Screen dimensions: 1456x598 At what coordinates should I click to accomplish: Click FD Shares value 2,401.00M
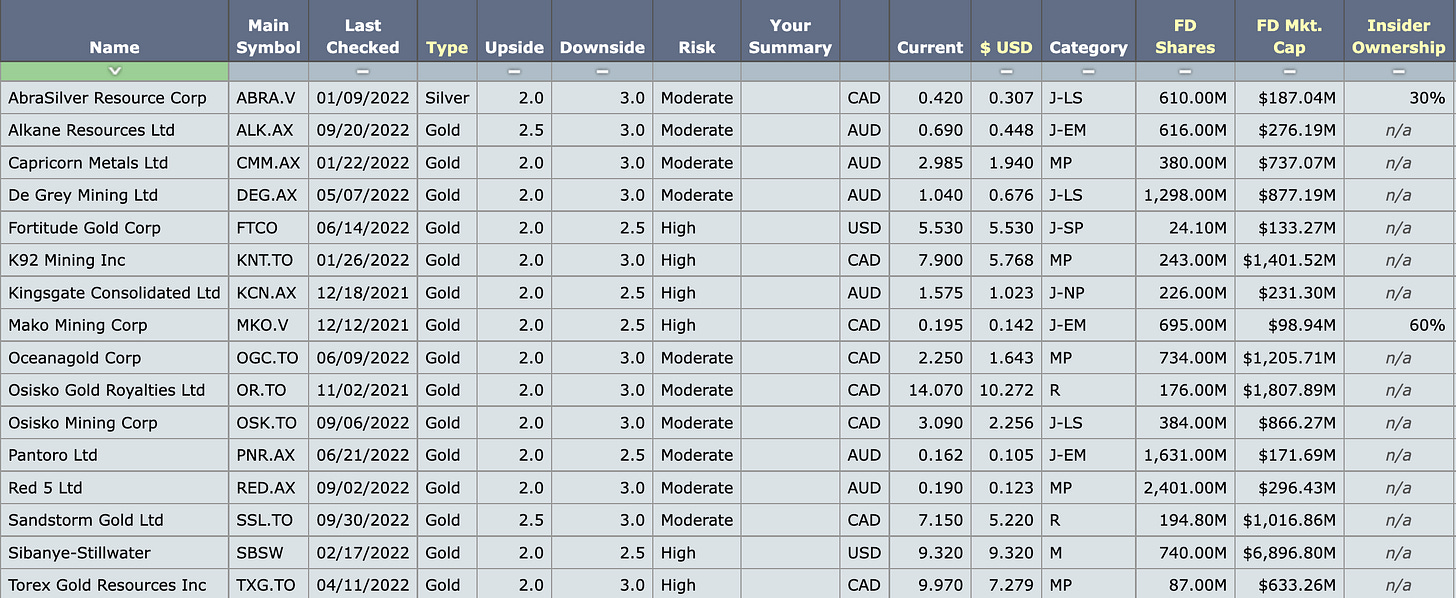tap(1186, 488)
